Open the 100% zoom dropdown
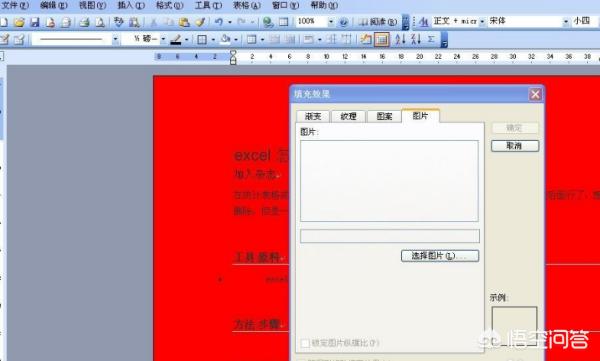 (331, 22)
